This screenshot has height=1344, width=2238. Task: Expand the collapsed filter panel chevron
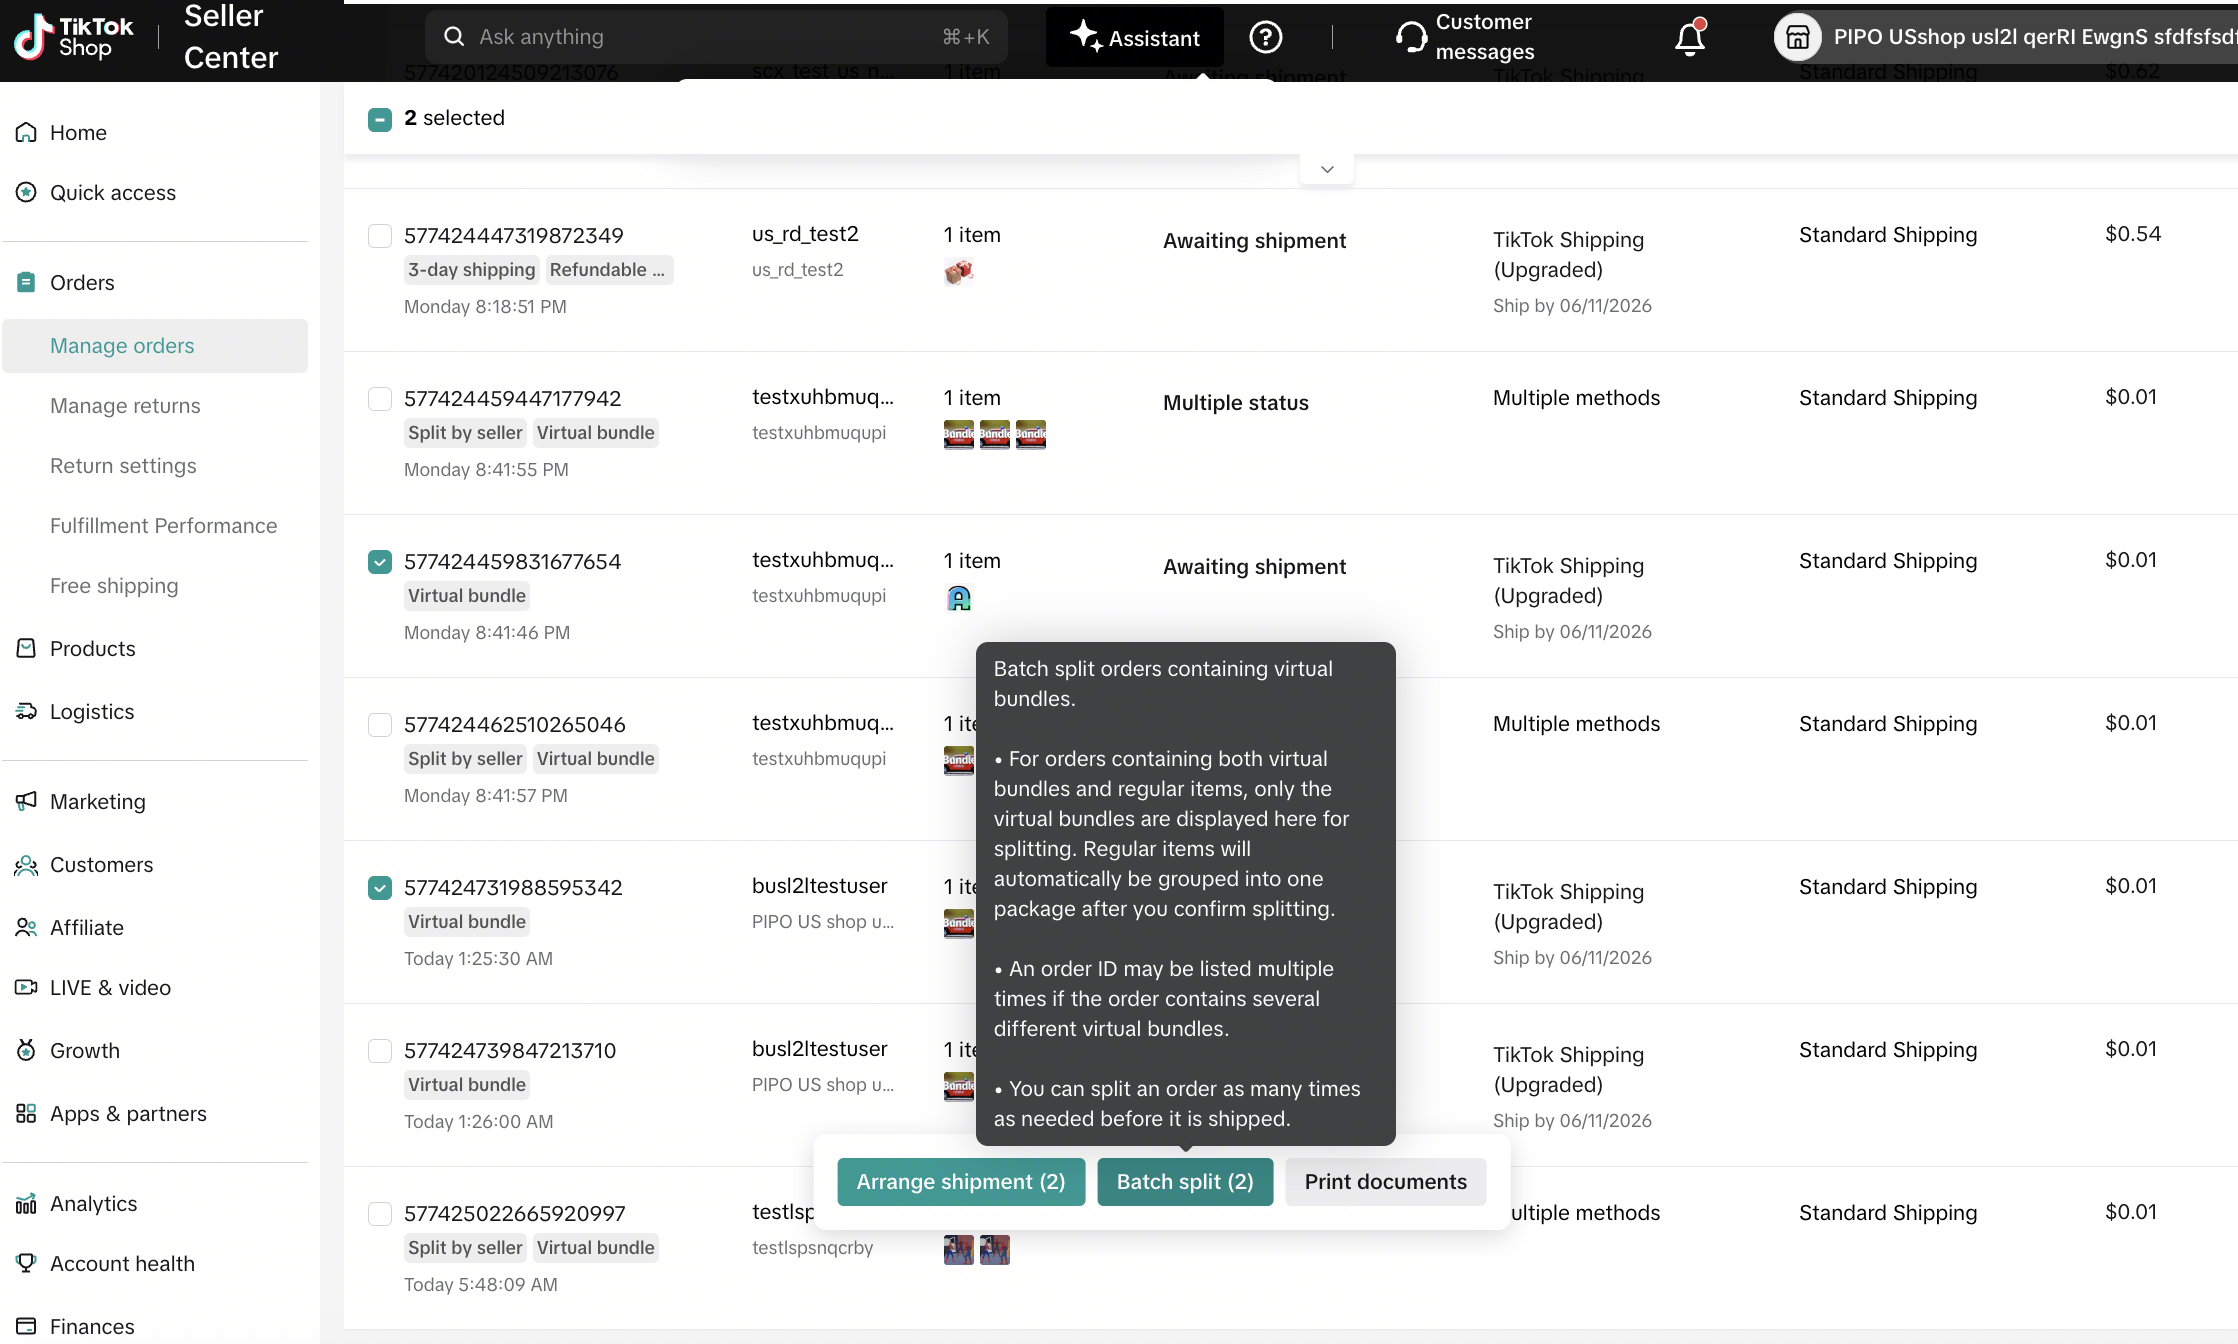(x=1327, y=169)
